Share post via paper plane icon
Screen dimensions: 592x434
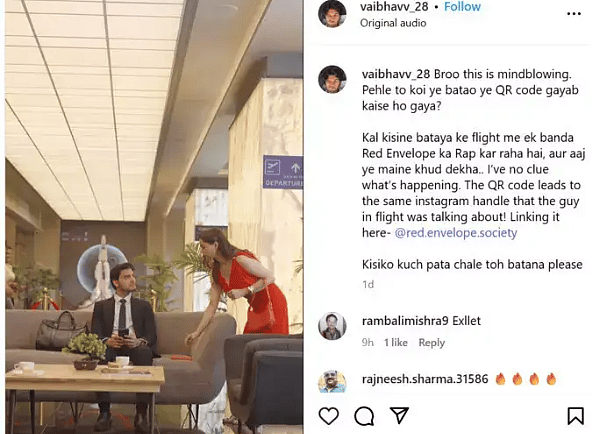pyautogui.click(x=399, y=415)
